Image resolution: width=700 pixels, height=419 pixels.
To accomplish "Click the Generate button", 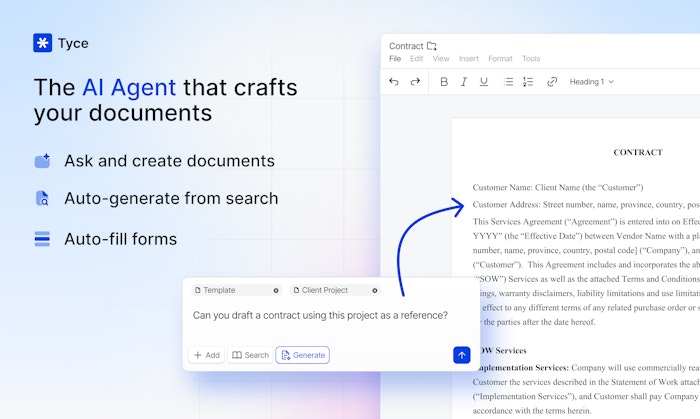I will [x=303, y=355].
